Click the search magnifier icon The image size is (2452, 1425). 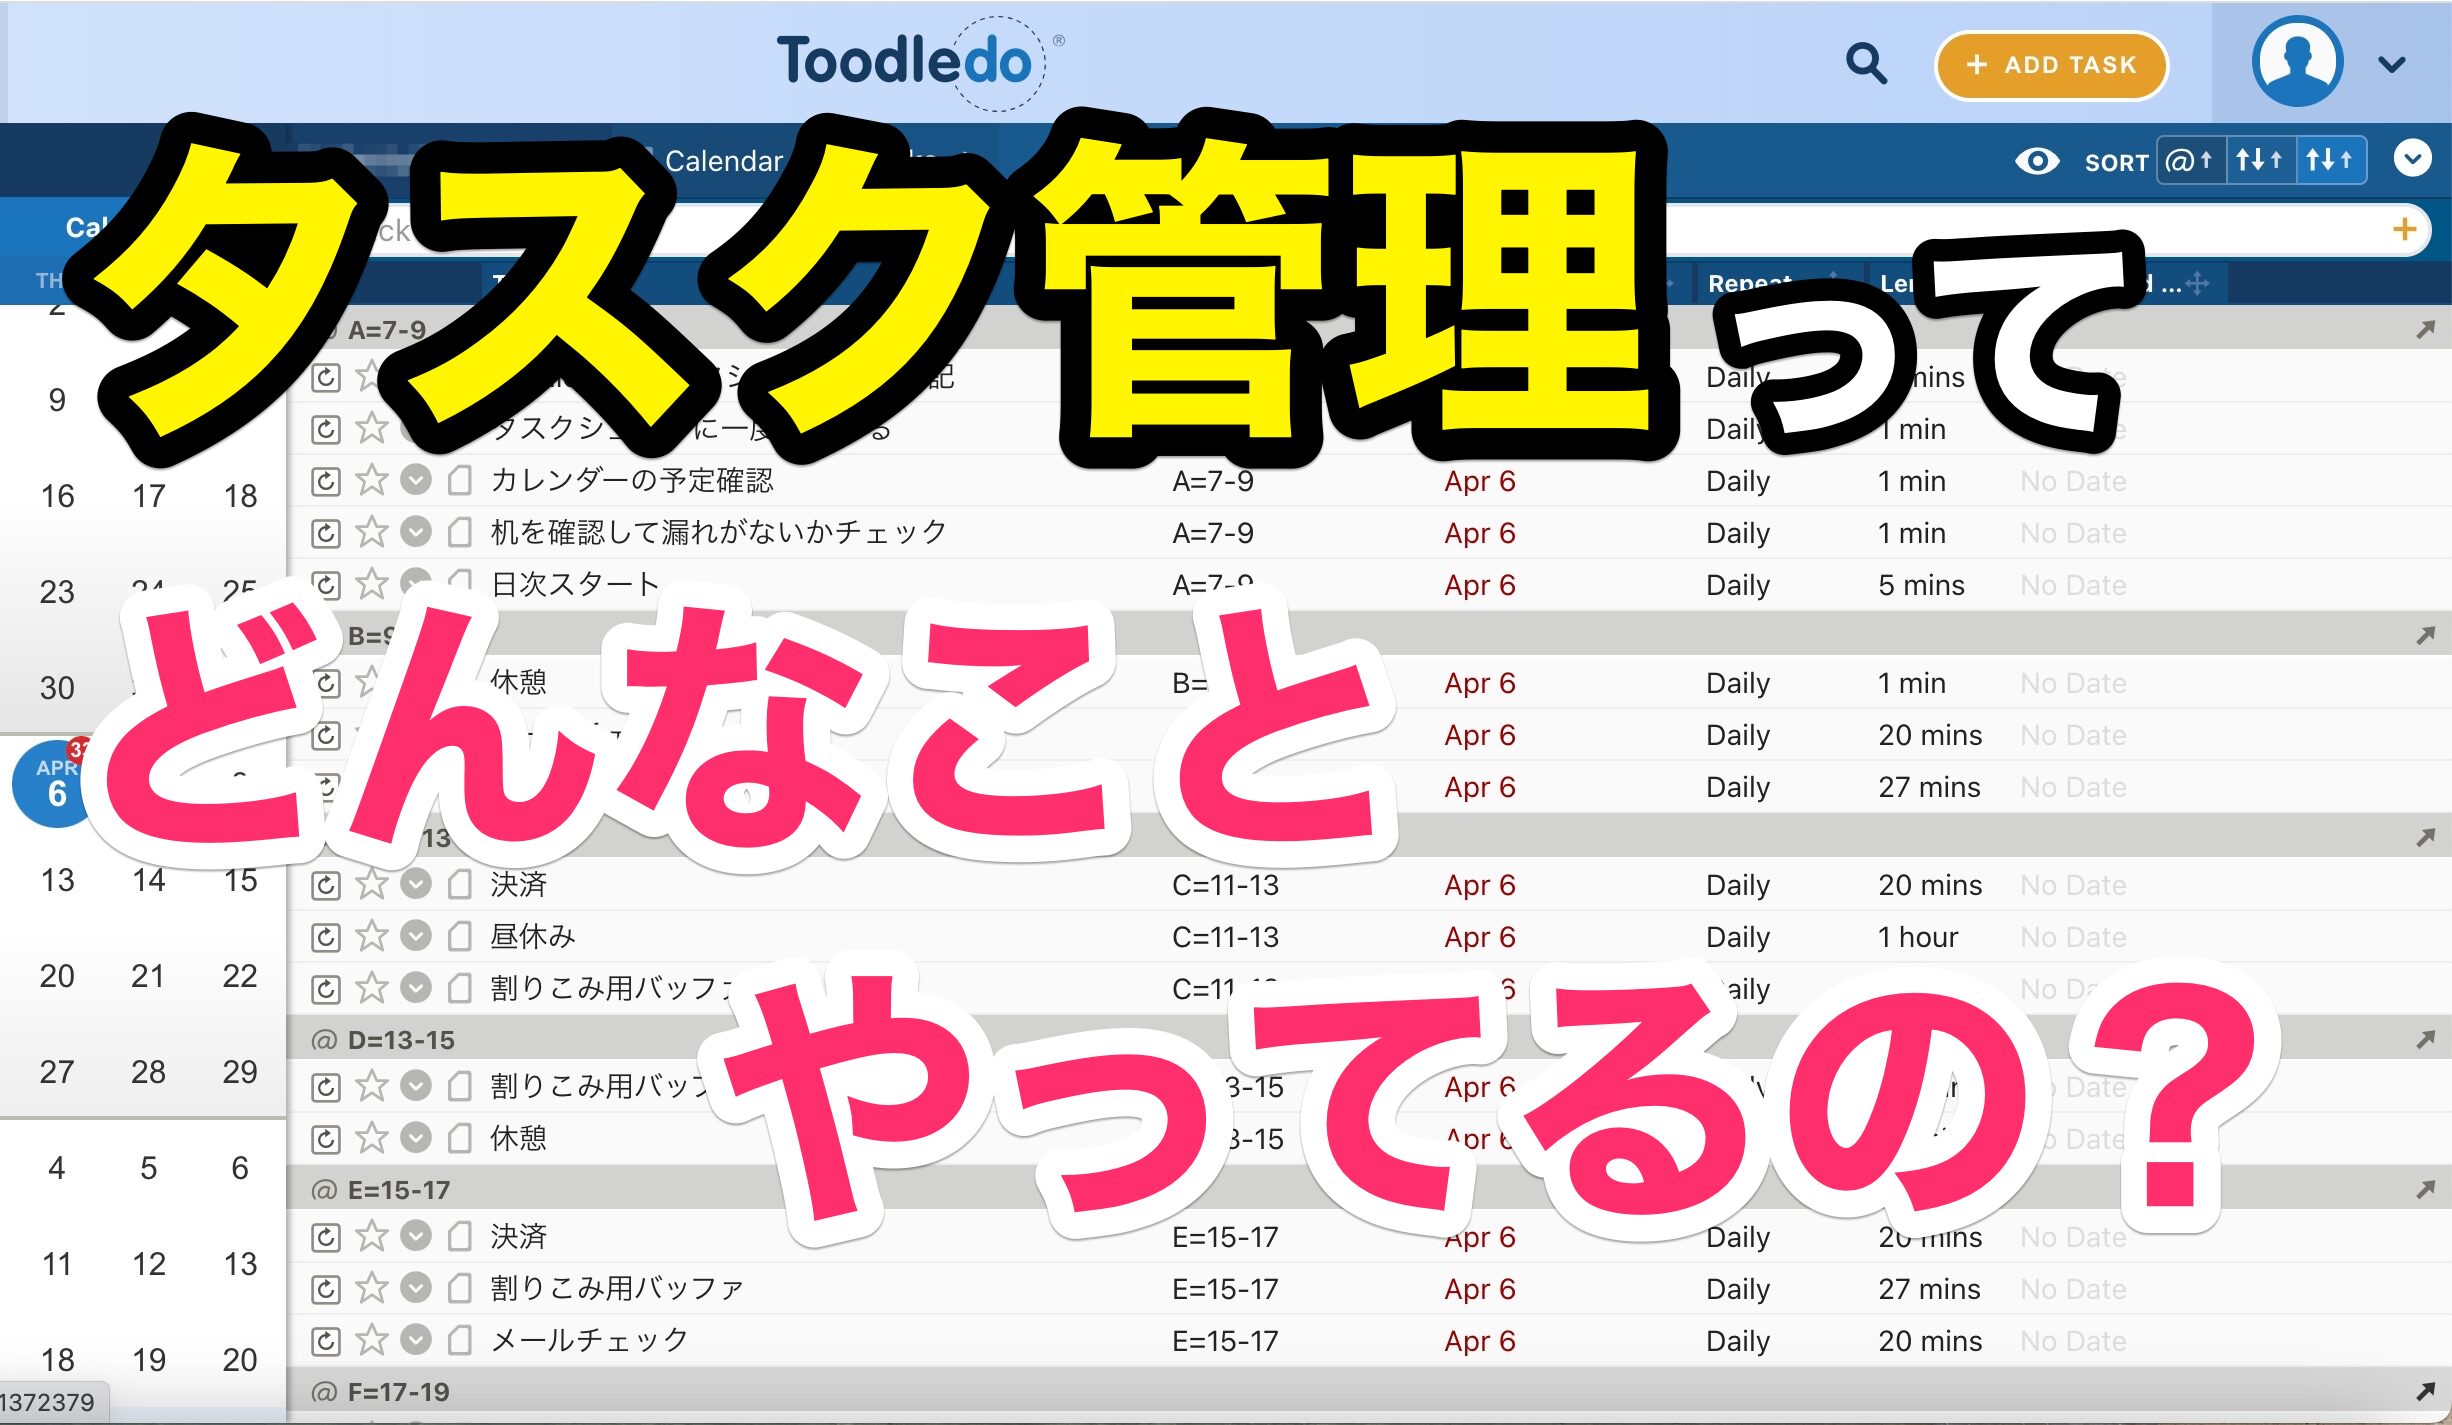tap(1865, 64)
